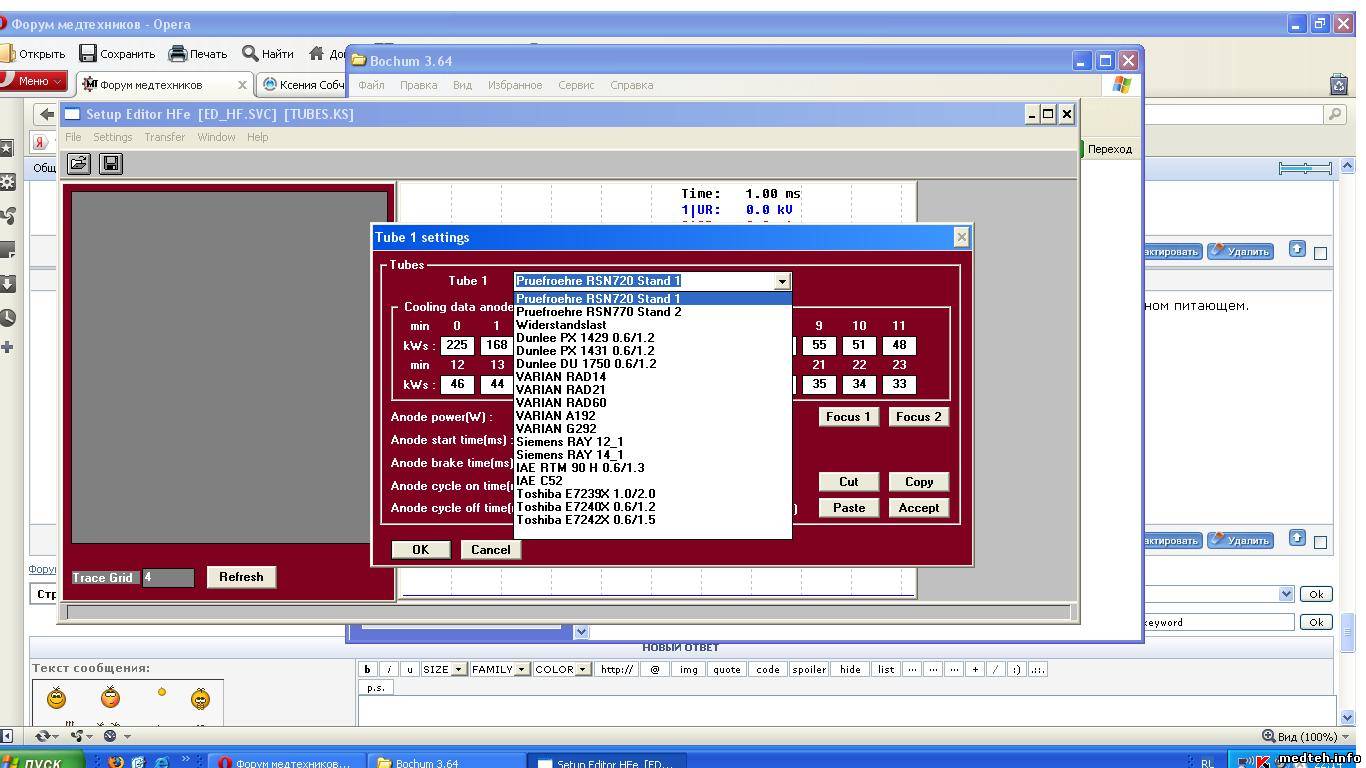The height and width of the screenshot is (768, 1366).
Task: Tick the checkbox beside the upper Удалить button
Action: tap(1320, 253)
